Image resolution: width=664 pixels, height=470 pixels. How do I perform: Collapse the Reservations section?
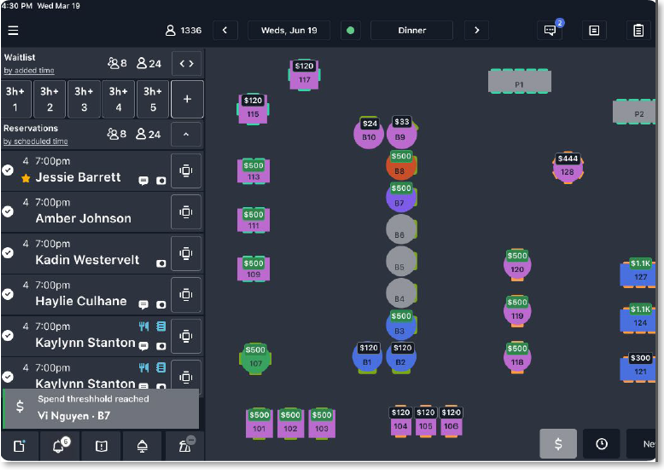tap(186, 135)
